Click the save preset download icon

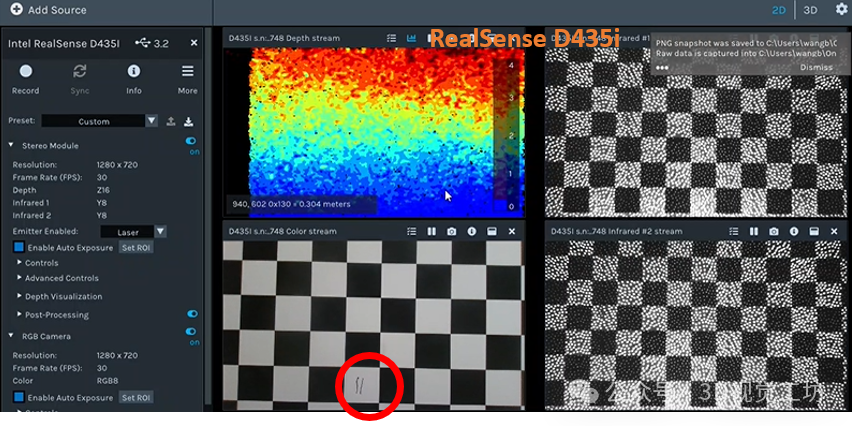189,121
